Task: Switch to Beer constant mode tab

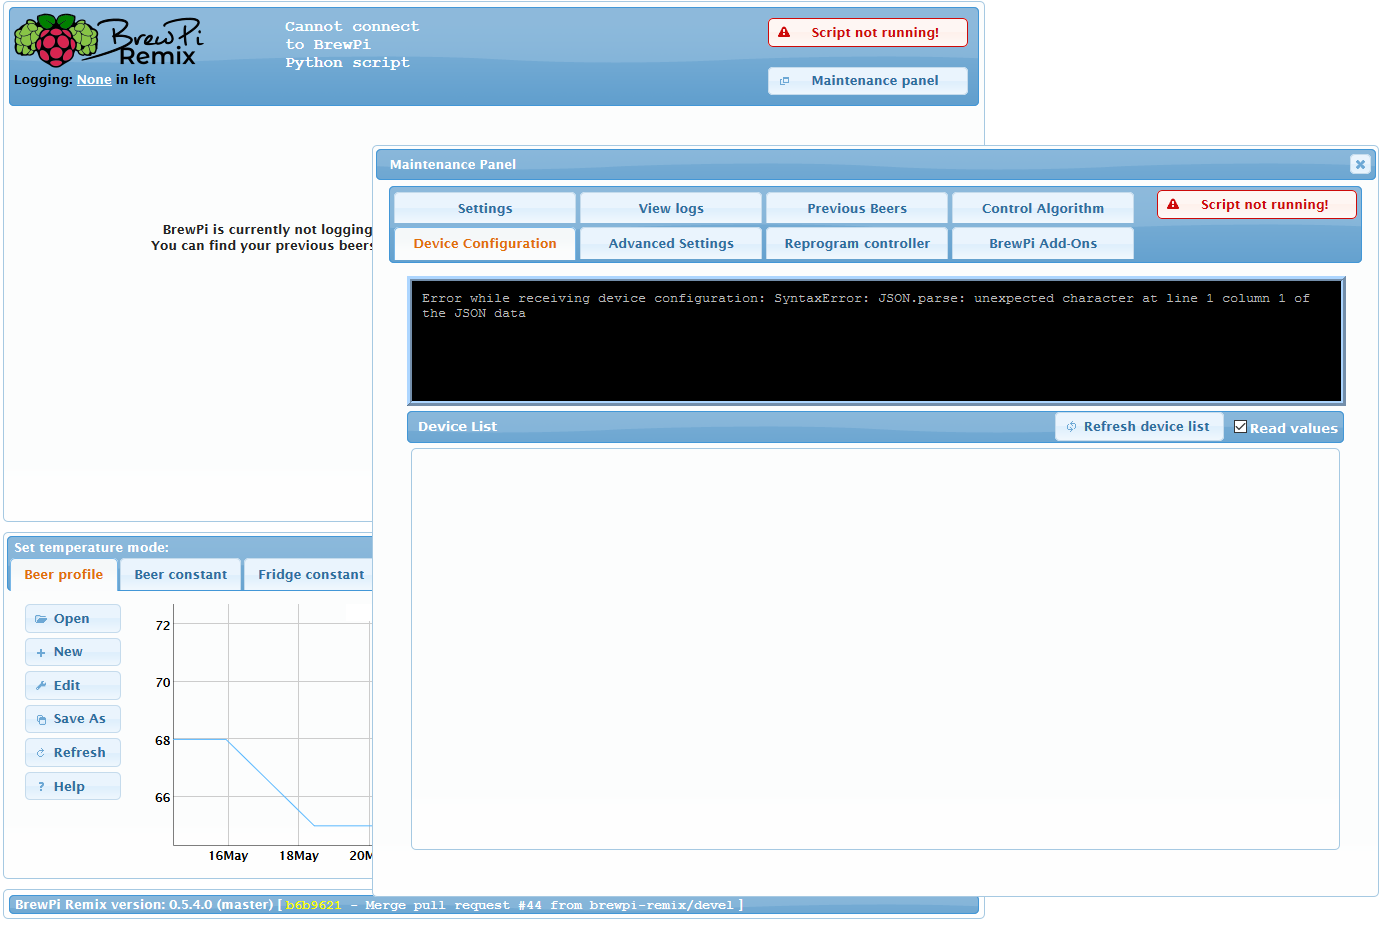Action: pos(181,575)
